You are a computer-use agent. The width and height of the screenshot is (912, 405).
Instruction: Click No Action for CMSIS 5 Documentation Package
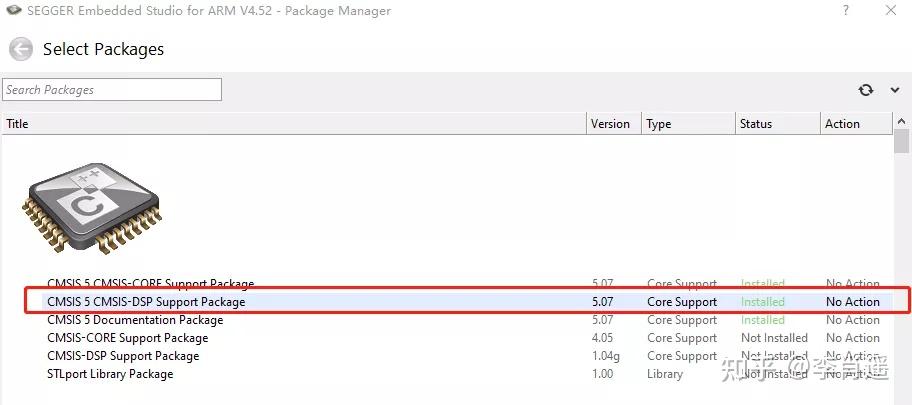852,320
